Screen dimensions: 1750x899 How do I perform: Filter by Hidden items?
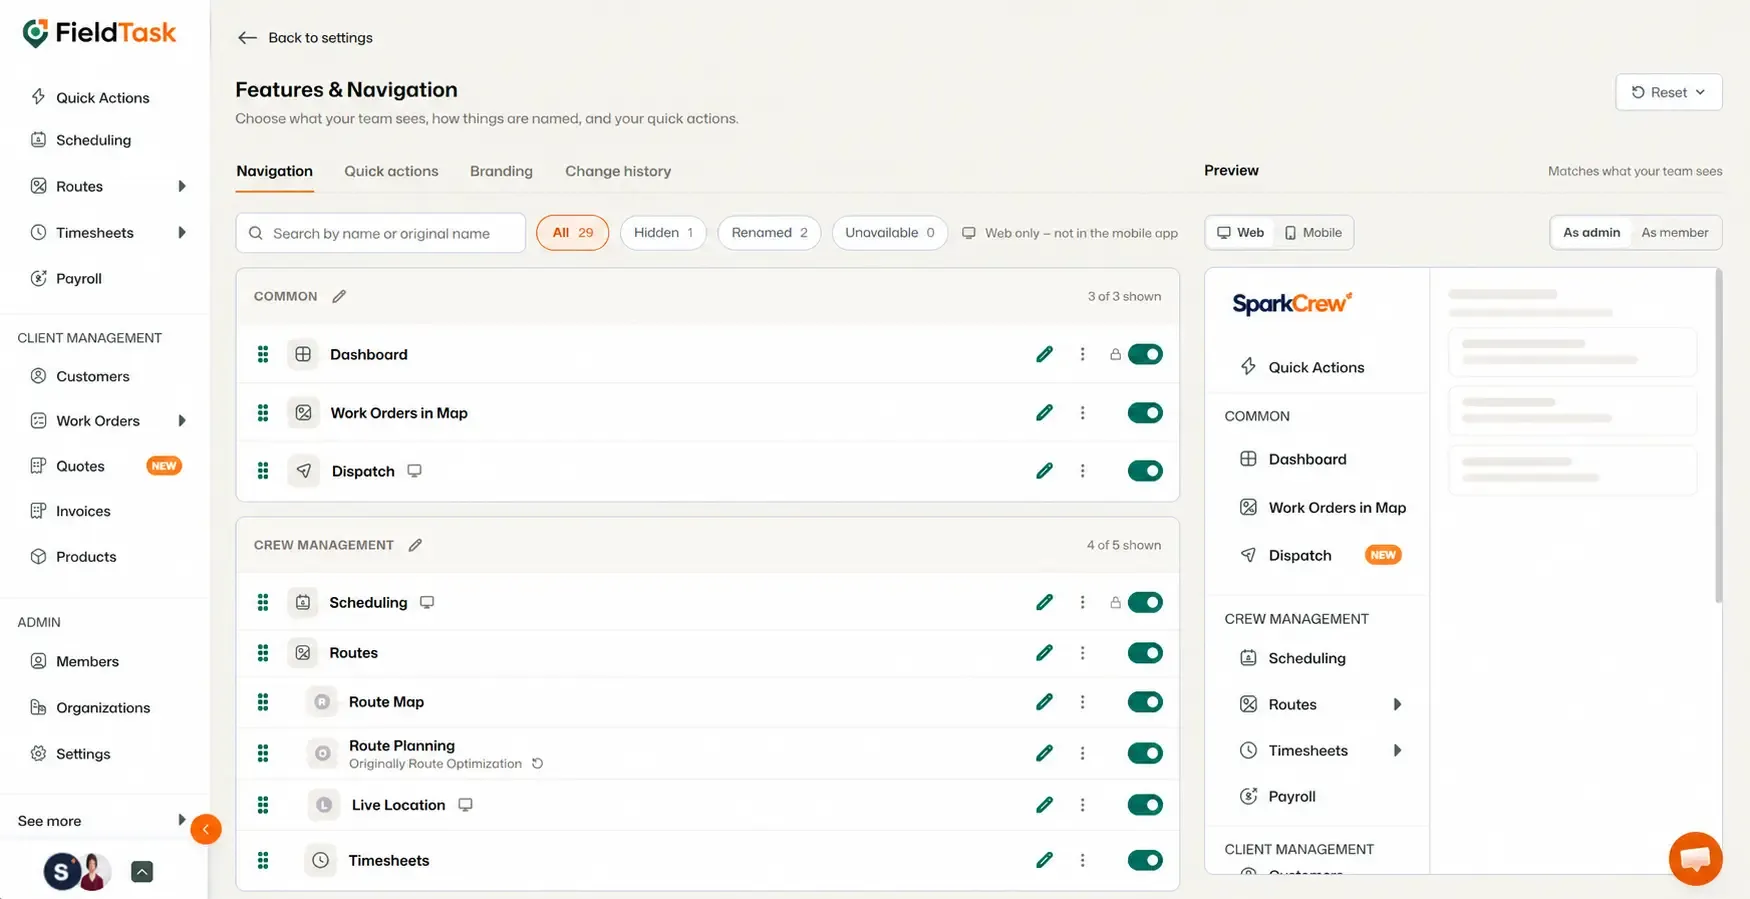(663, 233)
